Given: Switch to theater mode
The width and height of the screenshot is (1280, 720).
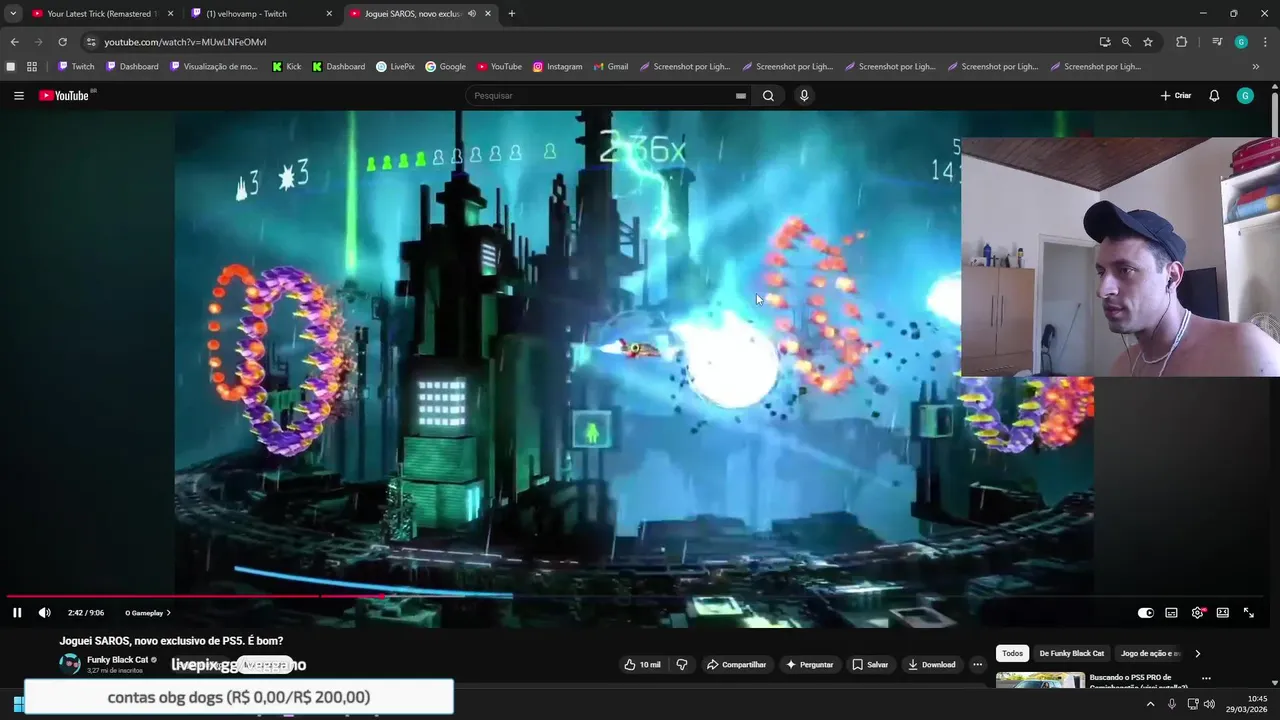Looking at the screenshot, I should (x=1222, y=613).
